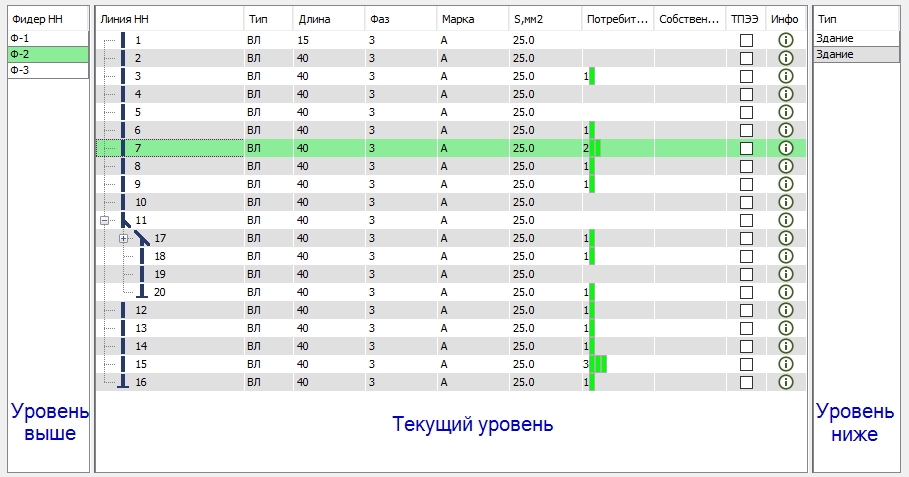Open info icon for line 8

click(786, 166)
